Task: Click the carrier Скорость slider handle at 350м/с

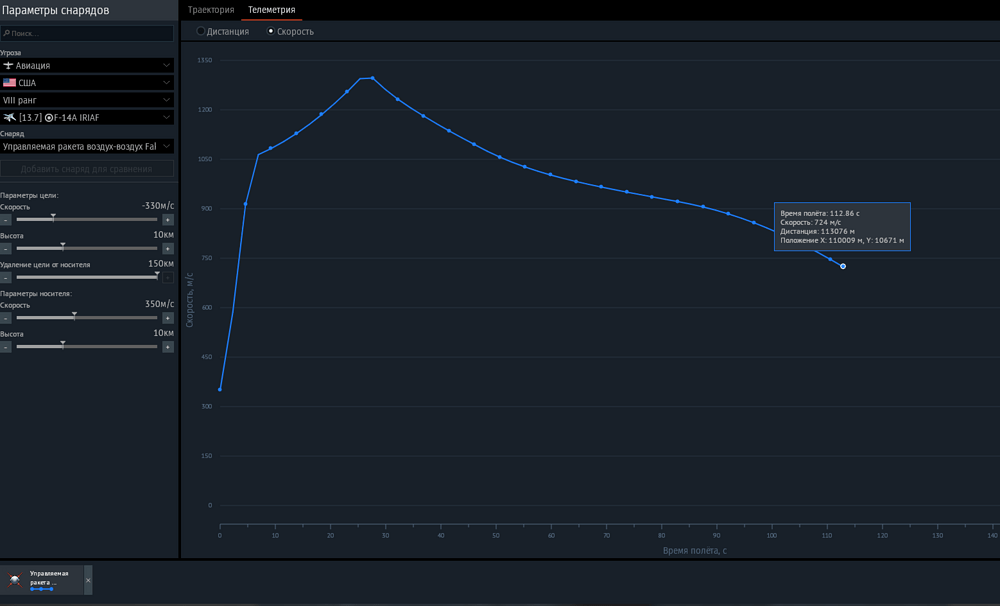Action: coord(75,316)
